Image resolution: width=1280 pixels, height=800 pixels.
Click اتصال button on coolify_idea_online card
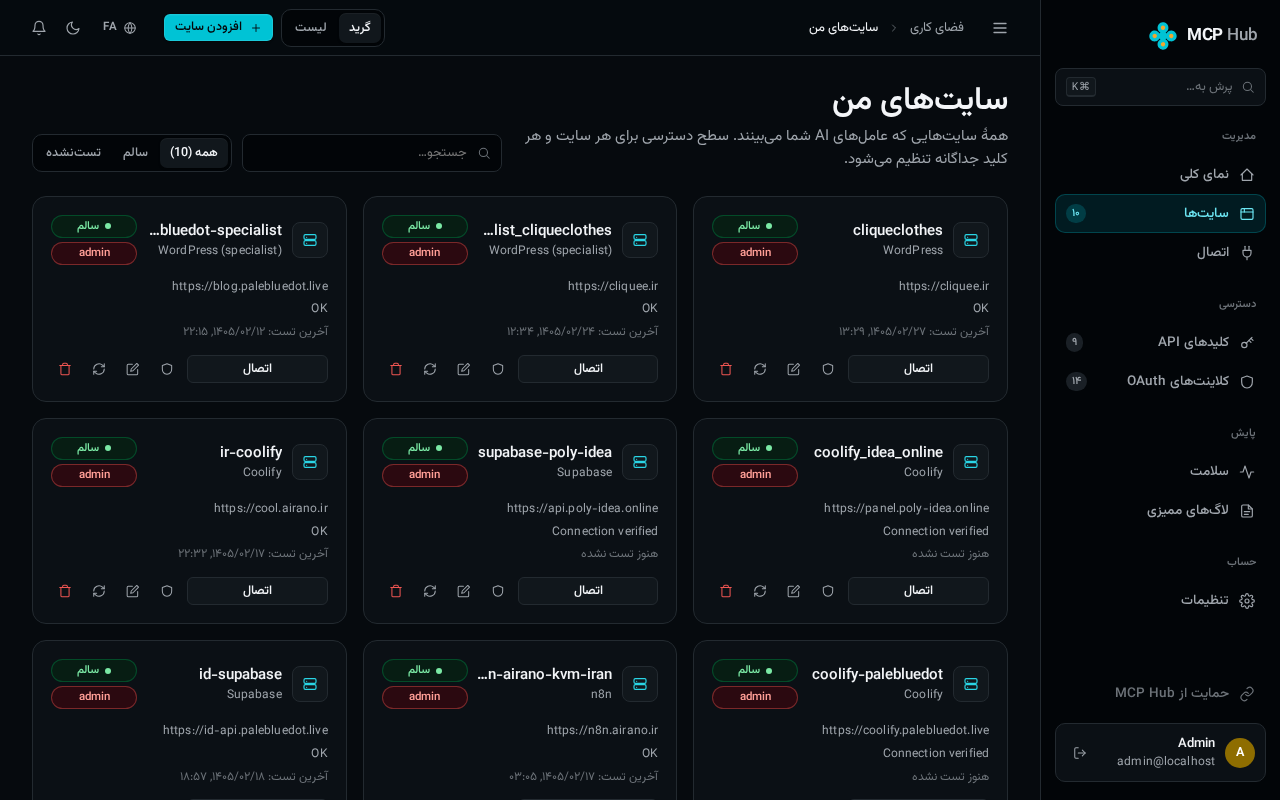[918, 591]
